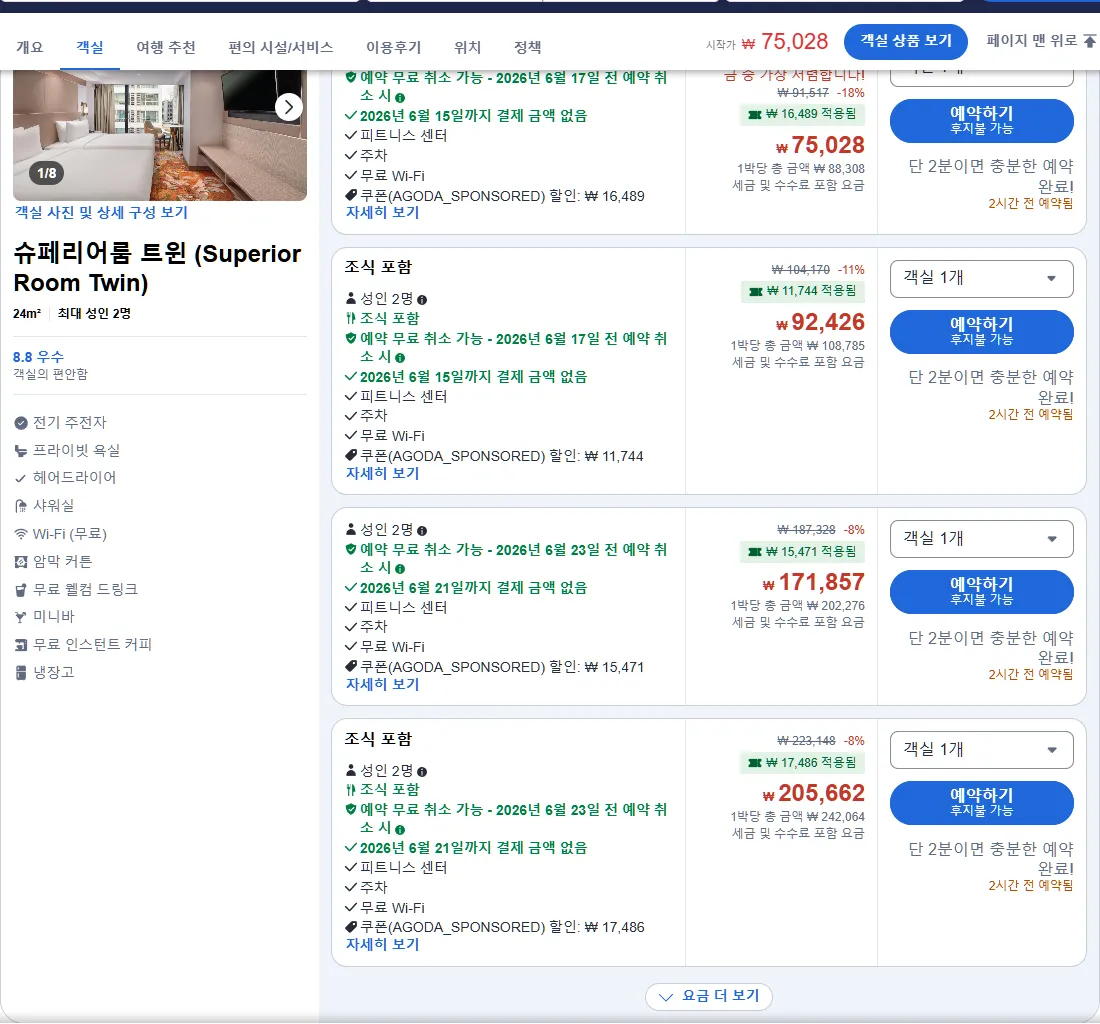Click 예약하기 for the ₩75,028 offer
1100x1024 pixels.
pos(981,120)
